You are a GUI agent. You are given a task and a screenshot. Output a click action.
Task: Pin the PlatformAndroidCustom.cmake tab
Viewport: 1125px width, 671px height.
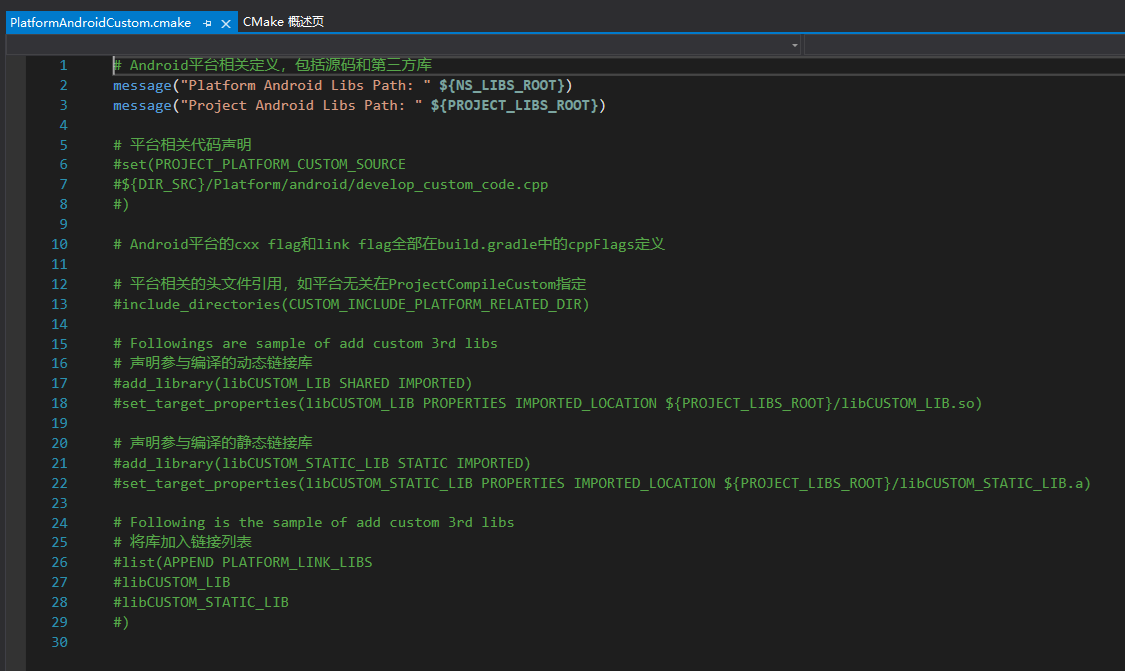(207, 22)
